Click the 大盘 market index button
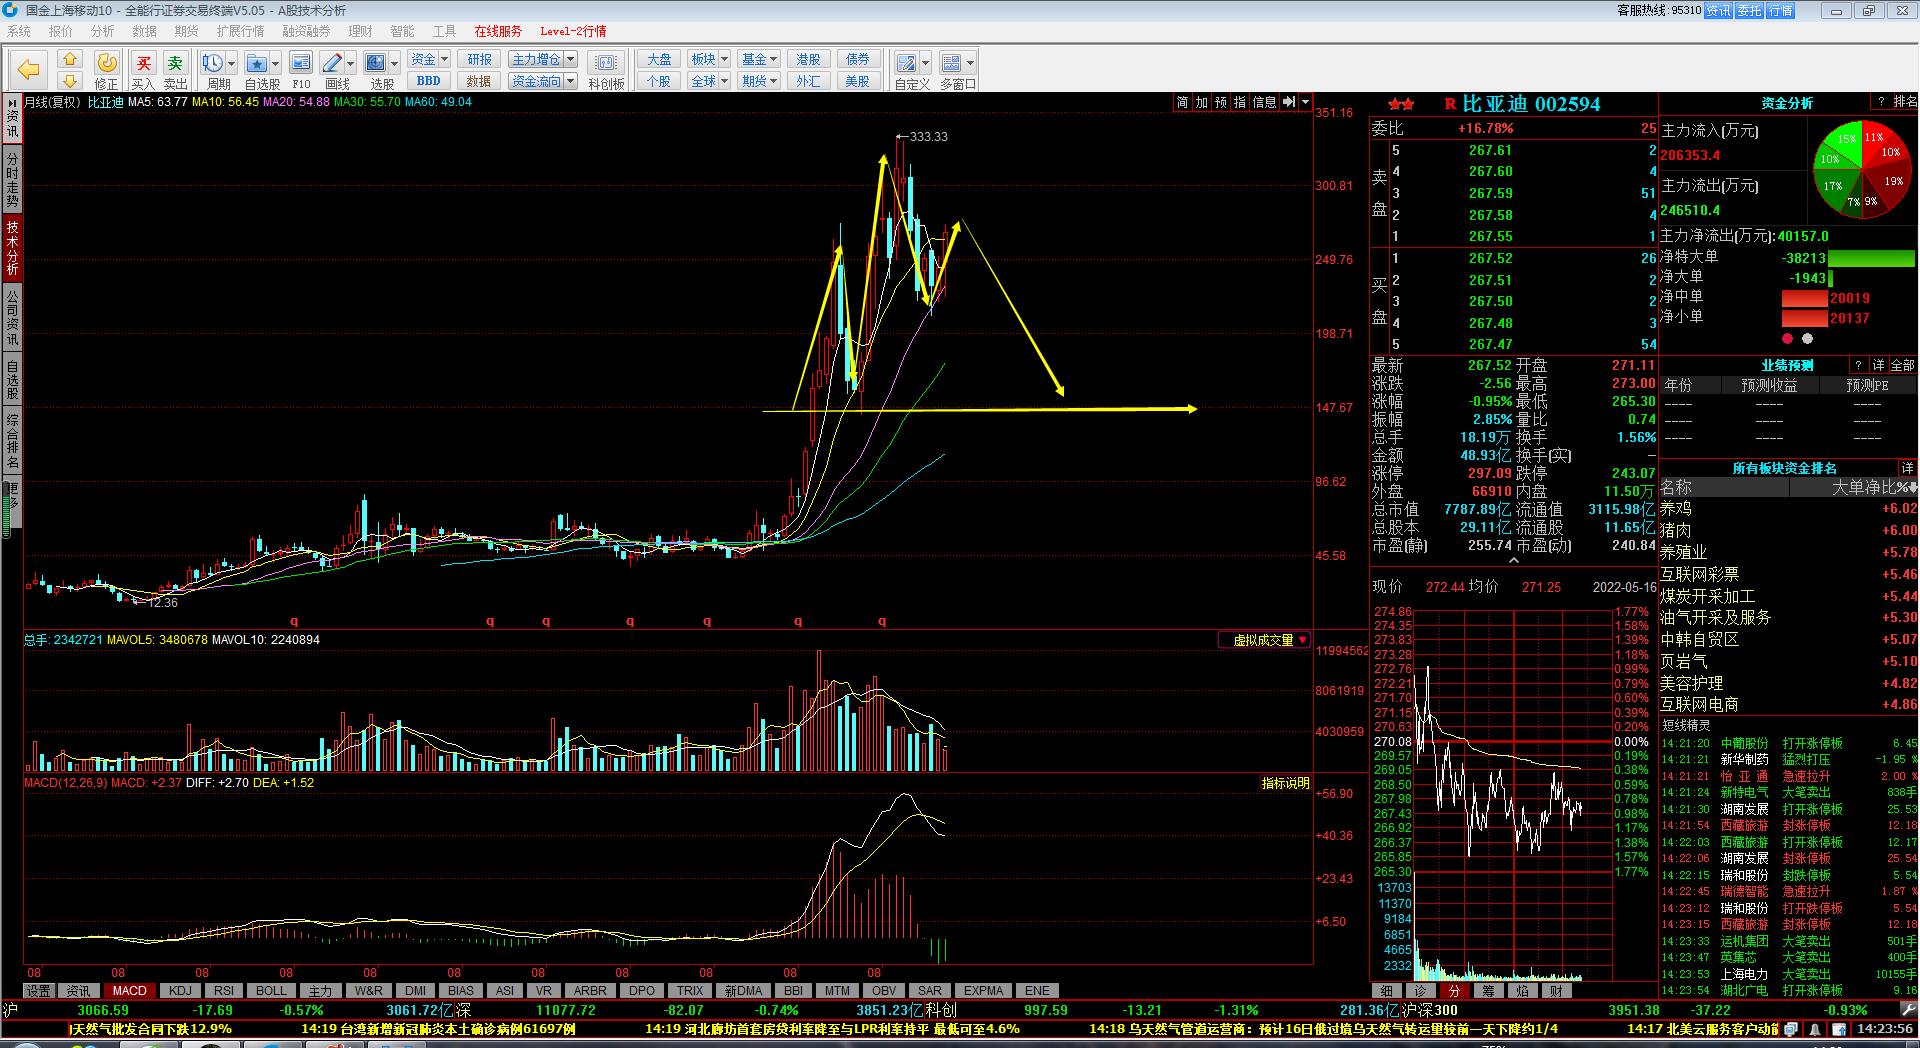The width and height of the screenshot is (1920, 1048). [659, 59]
